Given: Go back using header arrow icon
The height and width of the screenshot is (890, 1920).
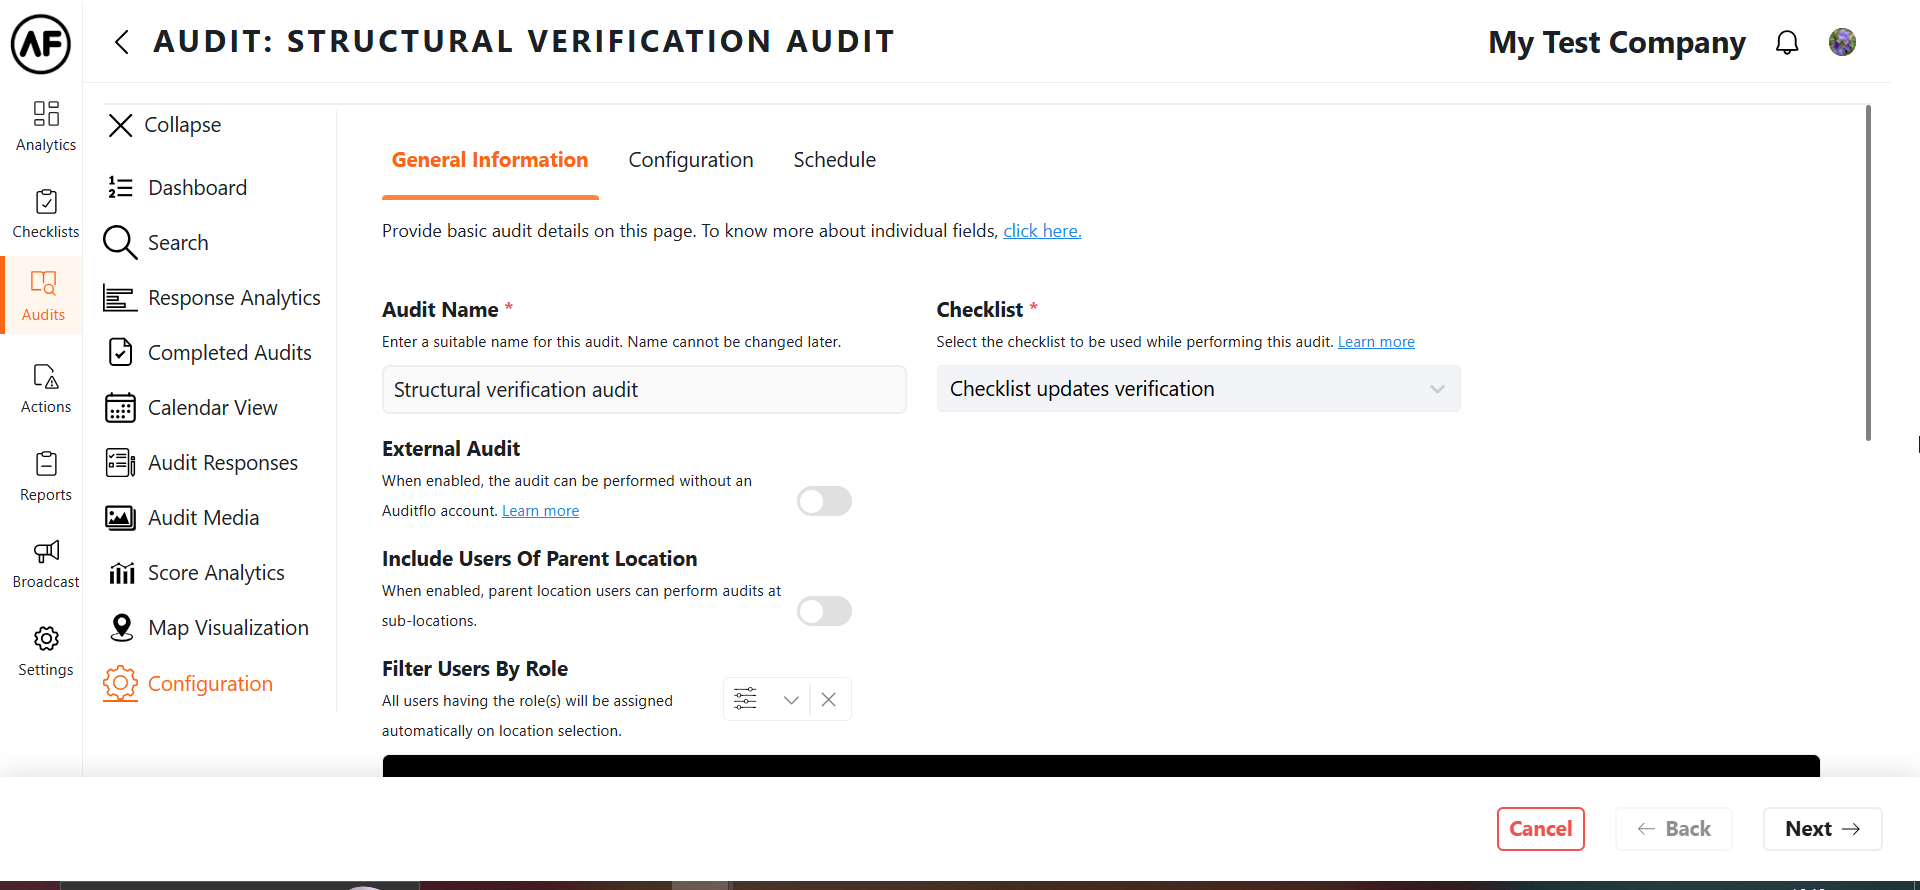Looking at the screenshot, I should pyautogui.click(x=122, y=42).
